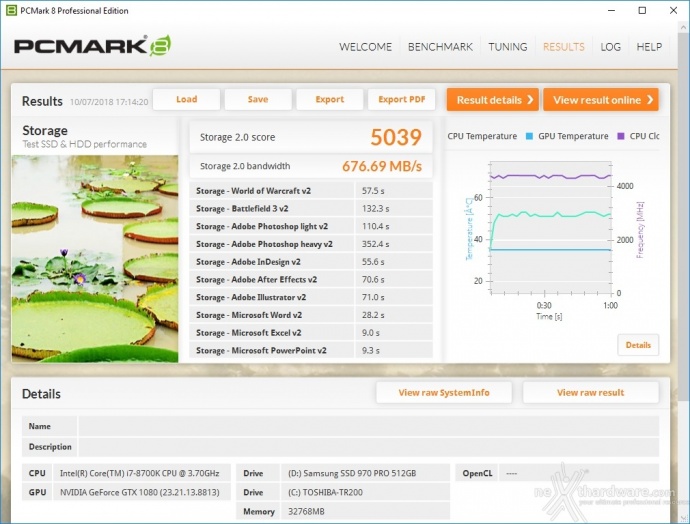Click the Description input field
Image resolution: width=690 pixels, height=524 pixels.
pyautogui.click(x=368, y=447)
